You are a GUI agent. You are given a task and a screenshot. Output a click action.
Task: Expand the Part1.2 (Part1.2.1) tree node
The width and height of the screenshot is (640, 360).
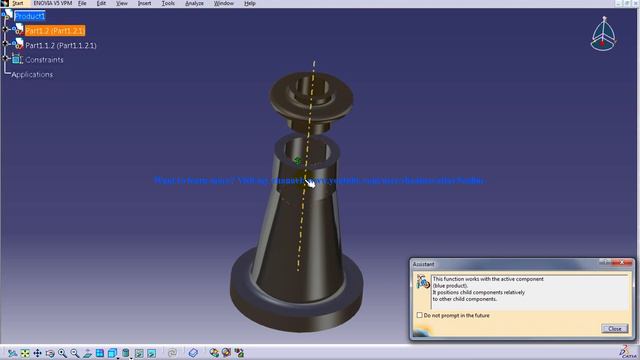tap(5, 29)
